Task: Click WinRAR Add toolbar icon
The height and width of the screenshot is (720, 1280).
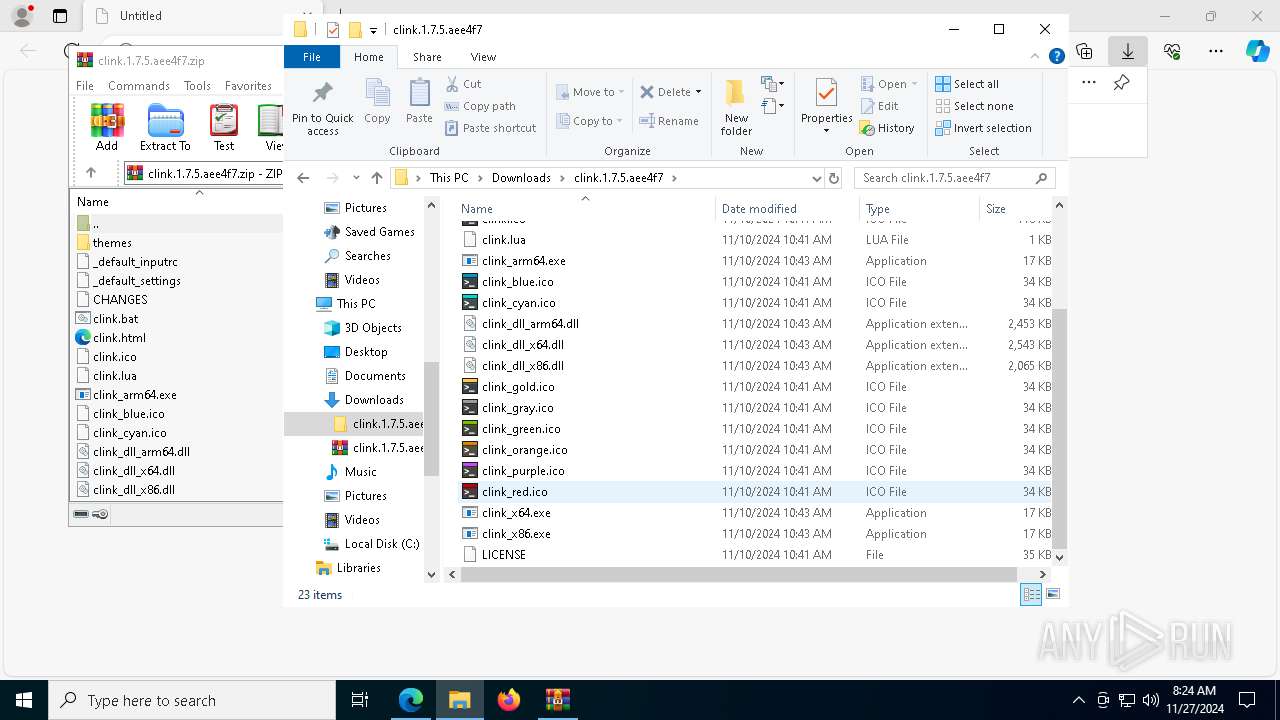Action: 107,128
